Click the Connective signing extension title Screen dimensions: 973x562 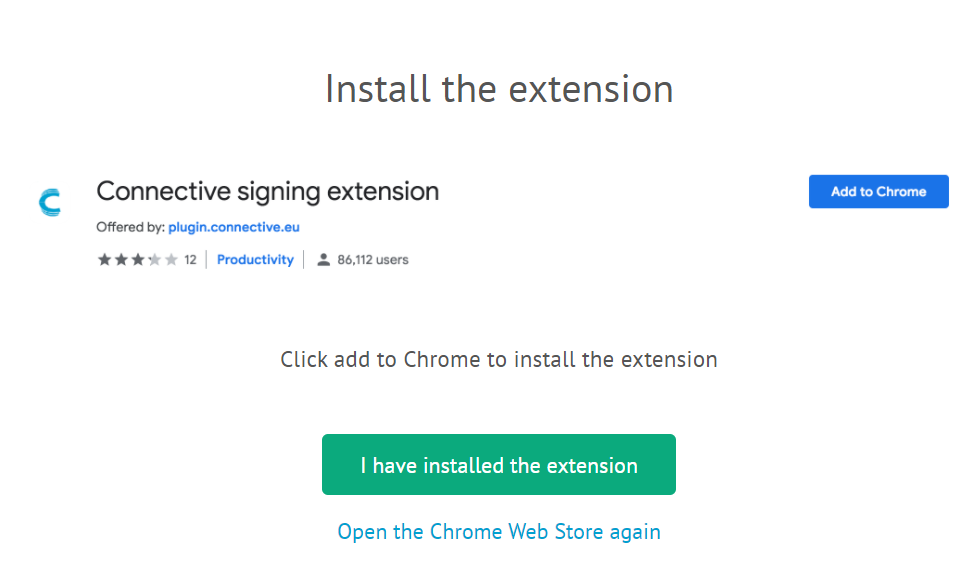267,191
